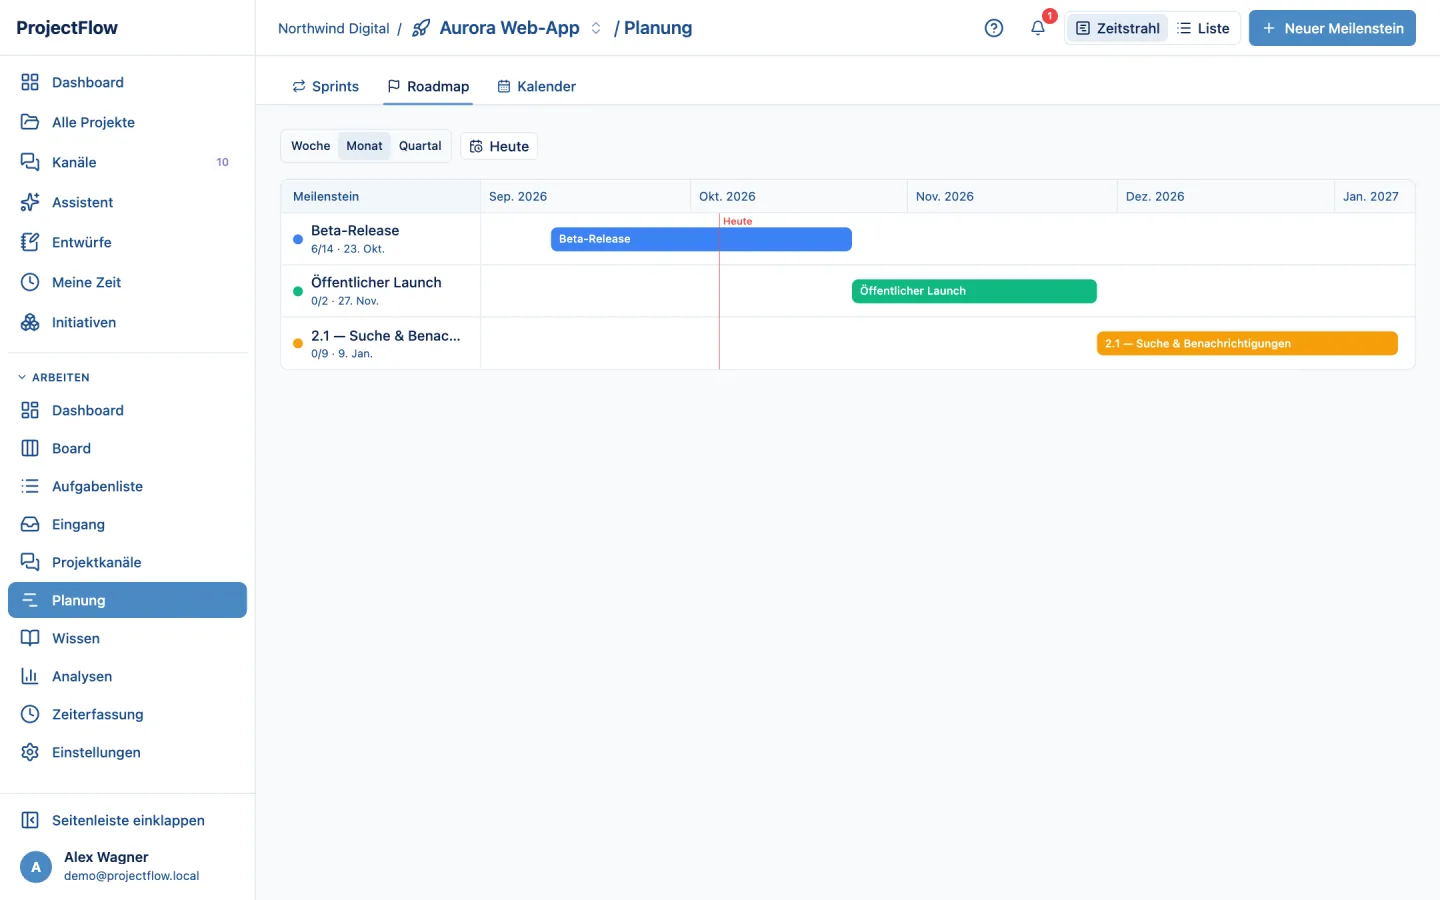
Task: Open Entwürfe pencil icon
Action: (30, 242)
